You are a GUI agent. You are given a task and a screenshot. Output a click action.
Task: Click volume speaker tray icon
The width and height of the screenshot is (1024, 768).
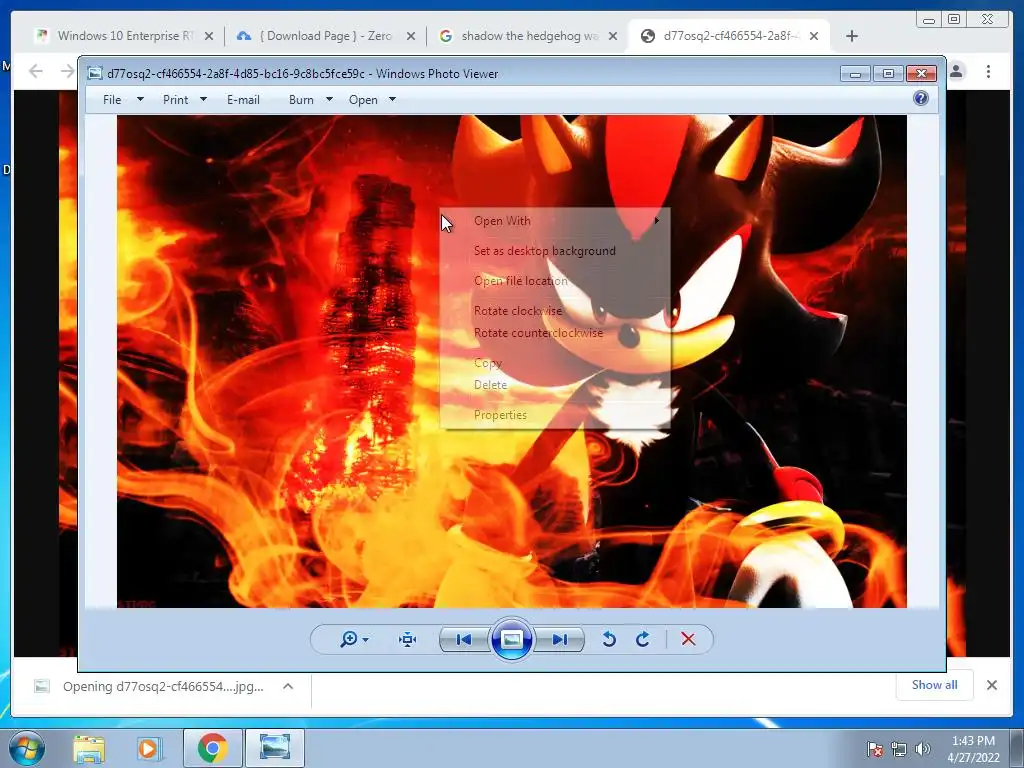pyautogui.click(x=922, y=749)
